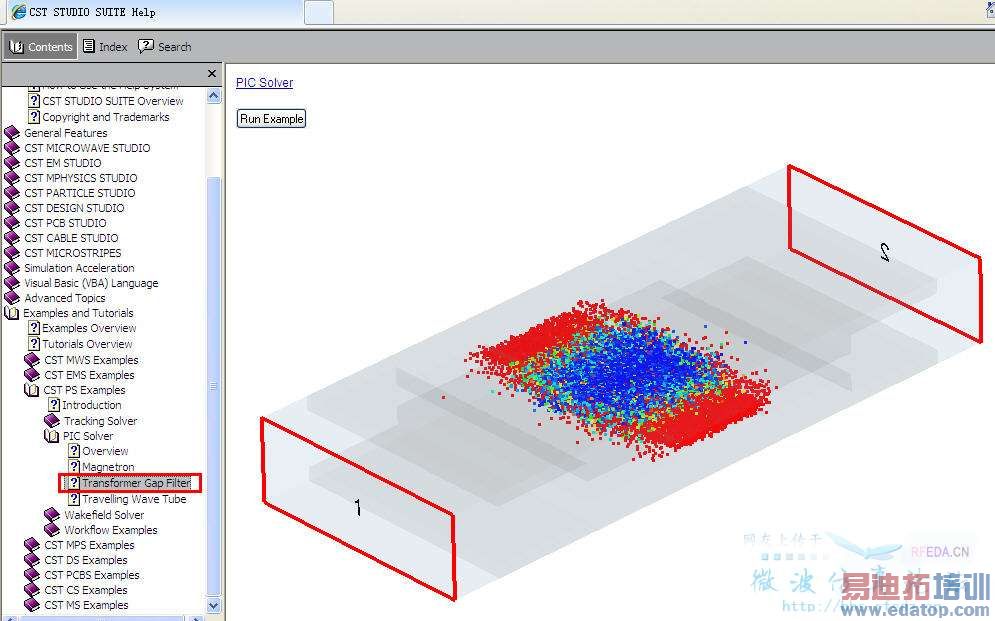Click the CST MICROSTRIPES book icon
The width and height of the screenshot is (995, 621).
pos(12,253)
